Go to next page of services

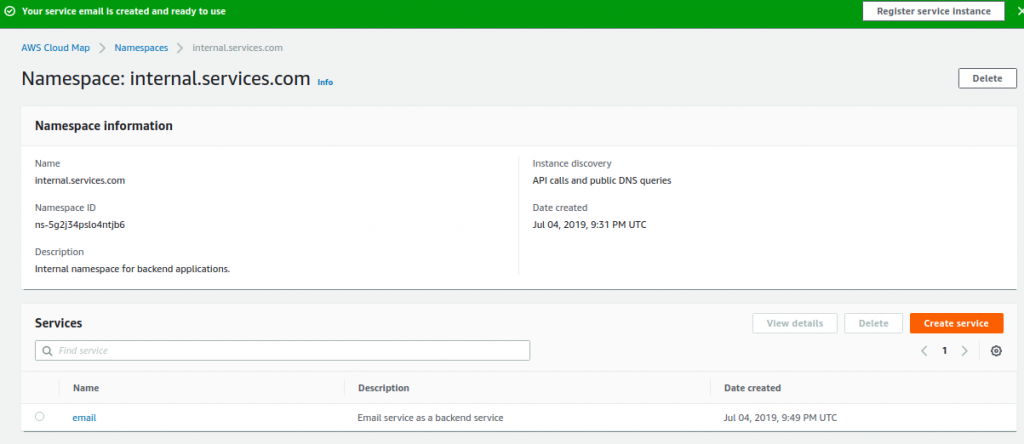tap(965, 351)
